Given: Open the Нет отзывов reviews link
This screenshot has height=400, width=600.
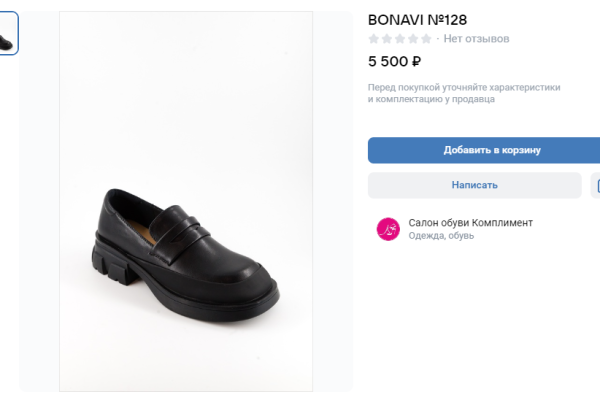Looking at the screenshot, I should click(x=476, y=39).
